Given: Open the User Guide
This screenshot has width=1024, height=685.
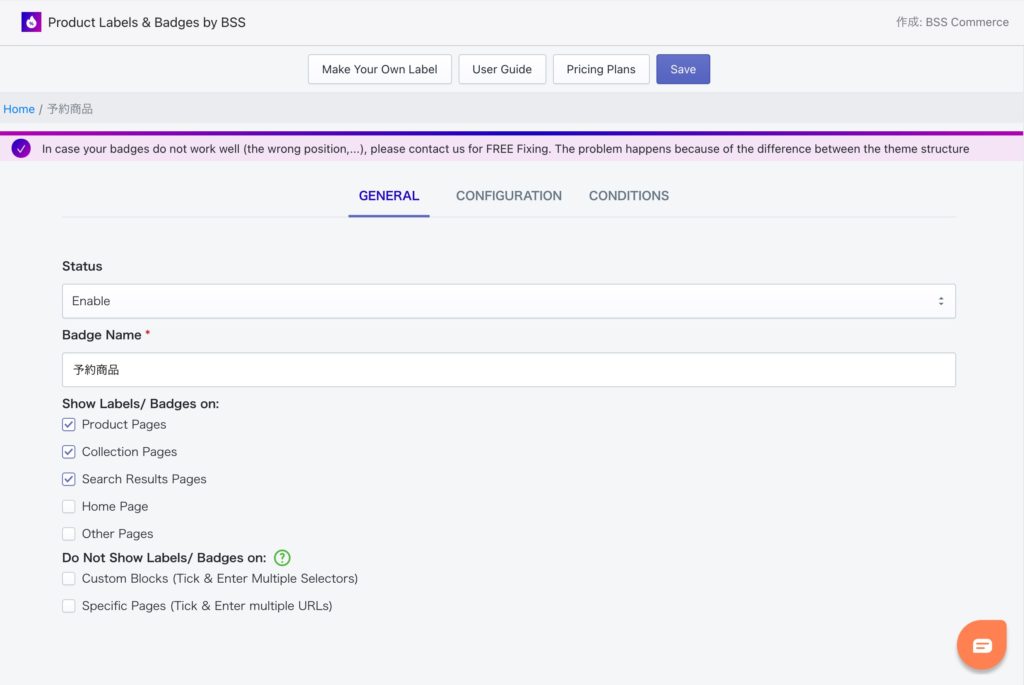Looking at the screenshot, I should 502,69.
